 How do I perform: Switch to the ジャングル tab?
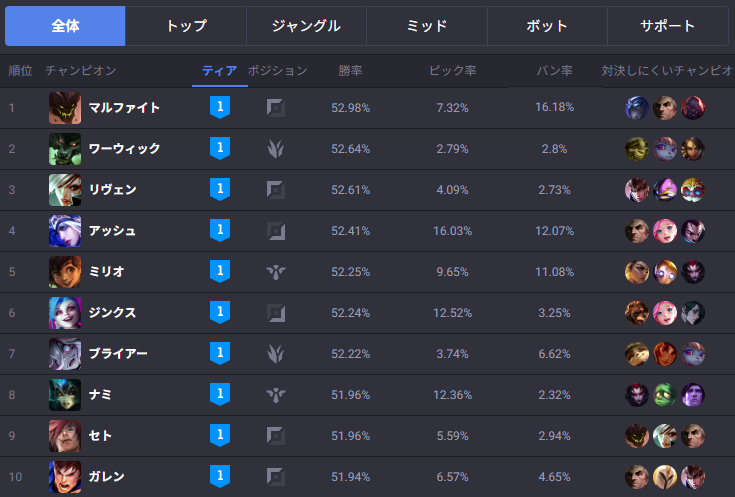pos(306,26)
